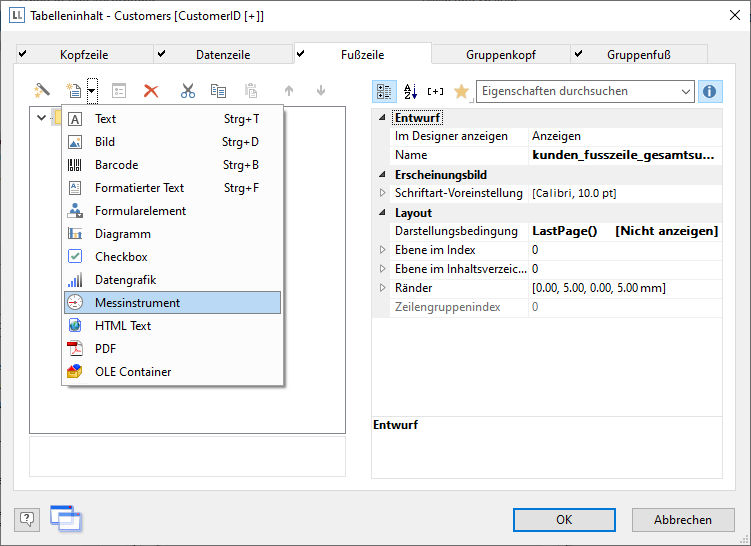Click the copy icon in toolbar
The height and width of the screenshot is (546, 751).
pos(218,91)
